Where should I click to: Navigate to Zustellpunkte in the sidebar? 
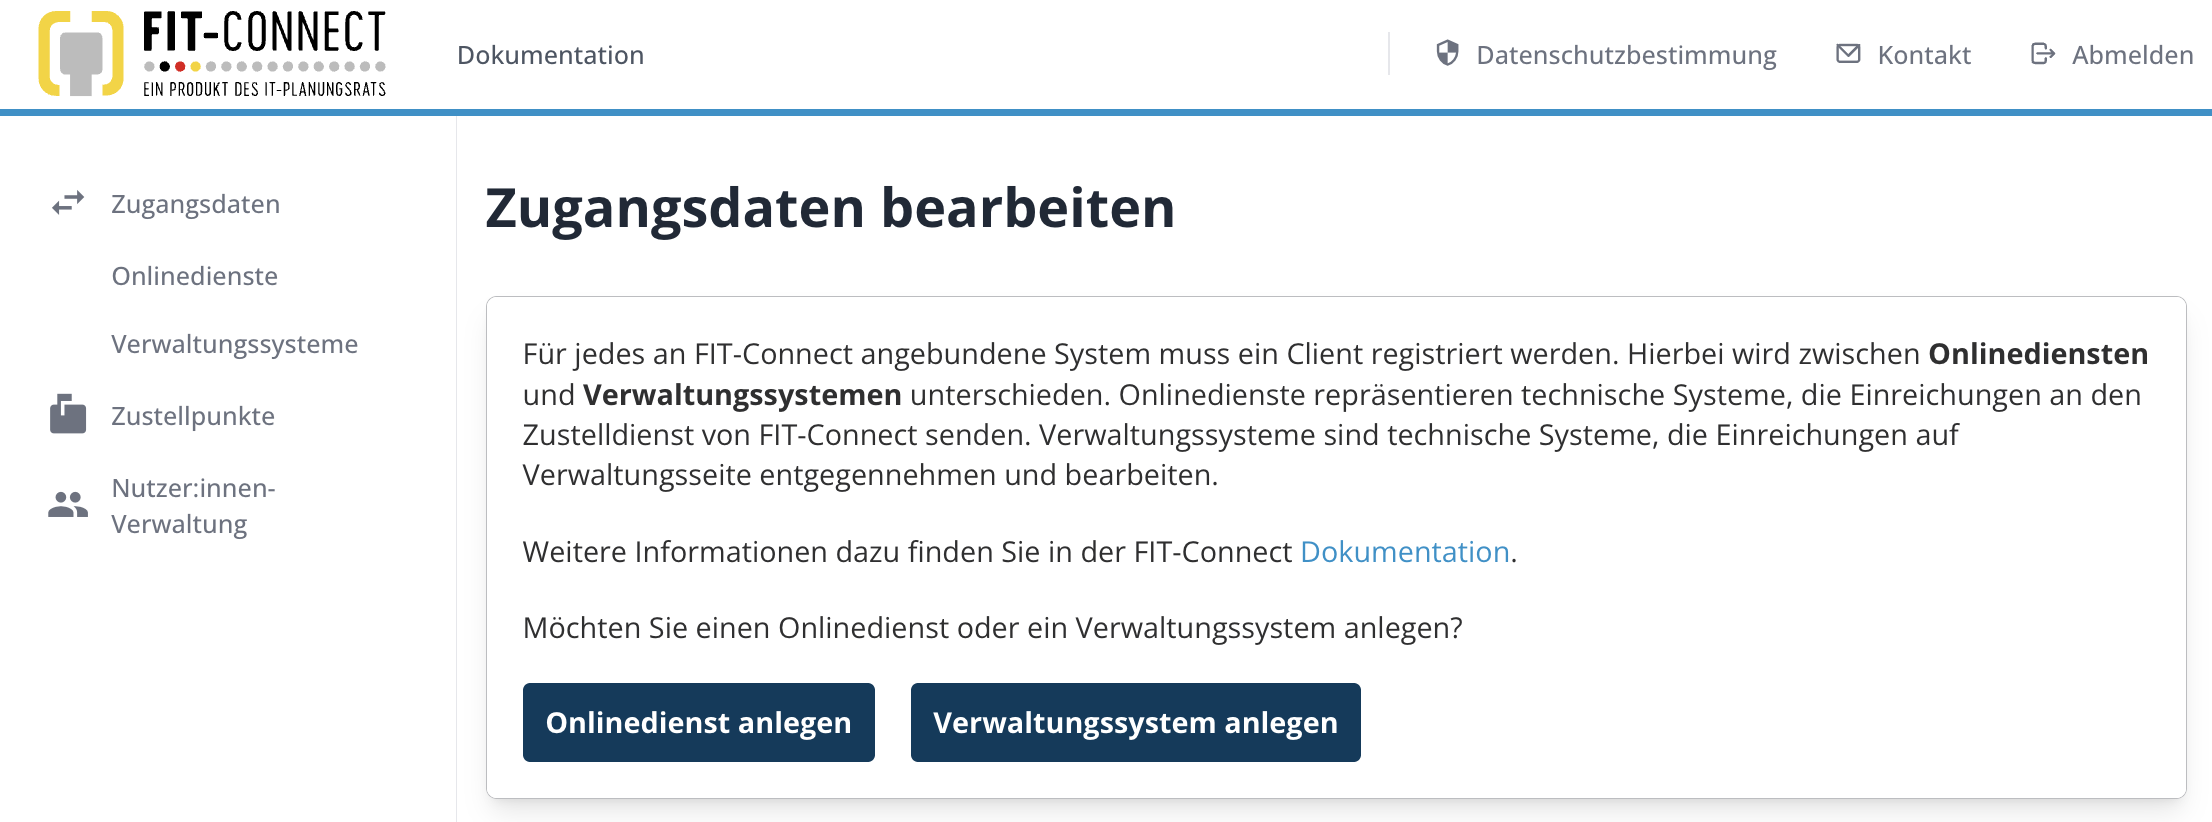(x=193, y=416)
